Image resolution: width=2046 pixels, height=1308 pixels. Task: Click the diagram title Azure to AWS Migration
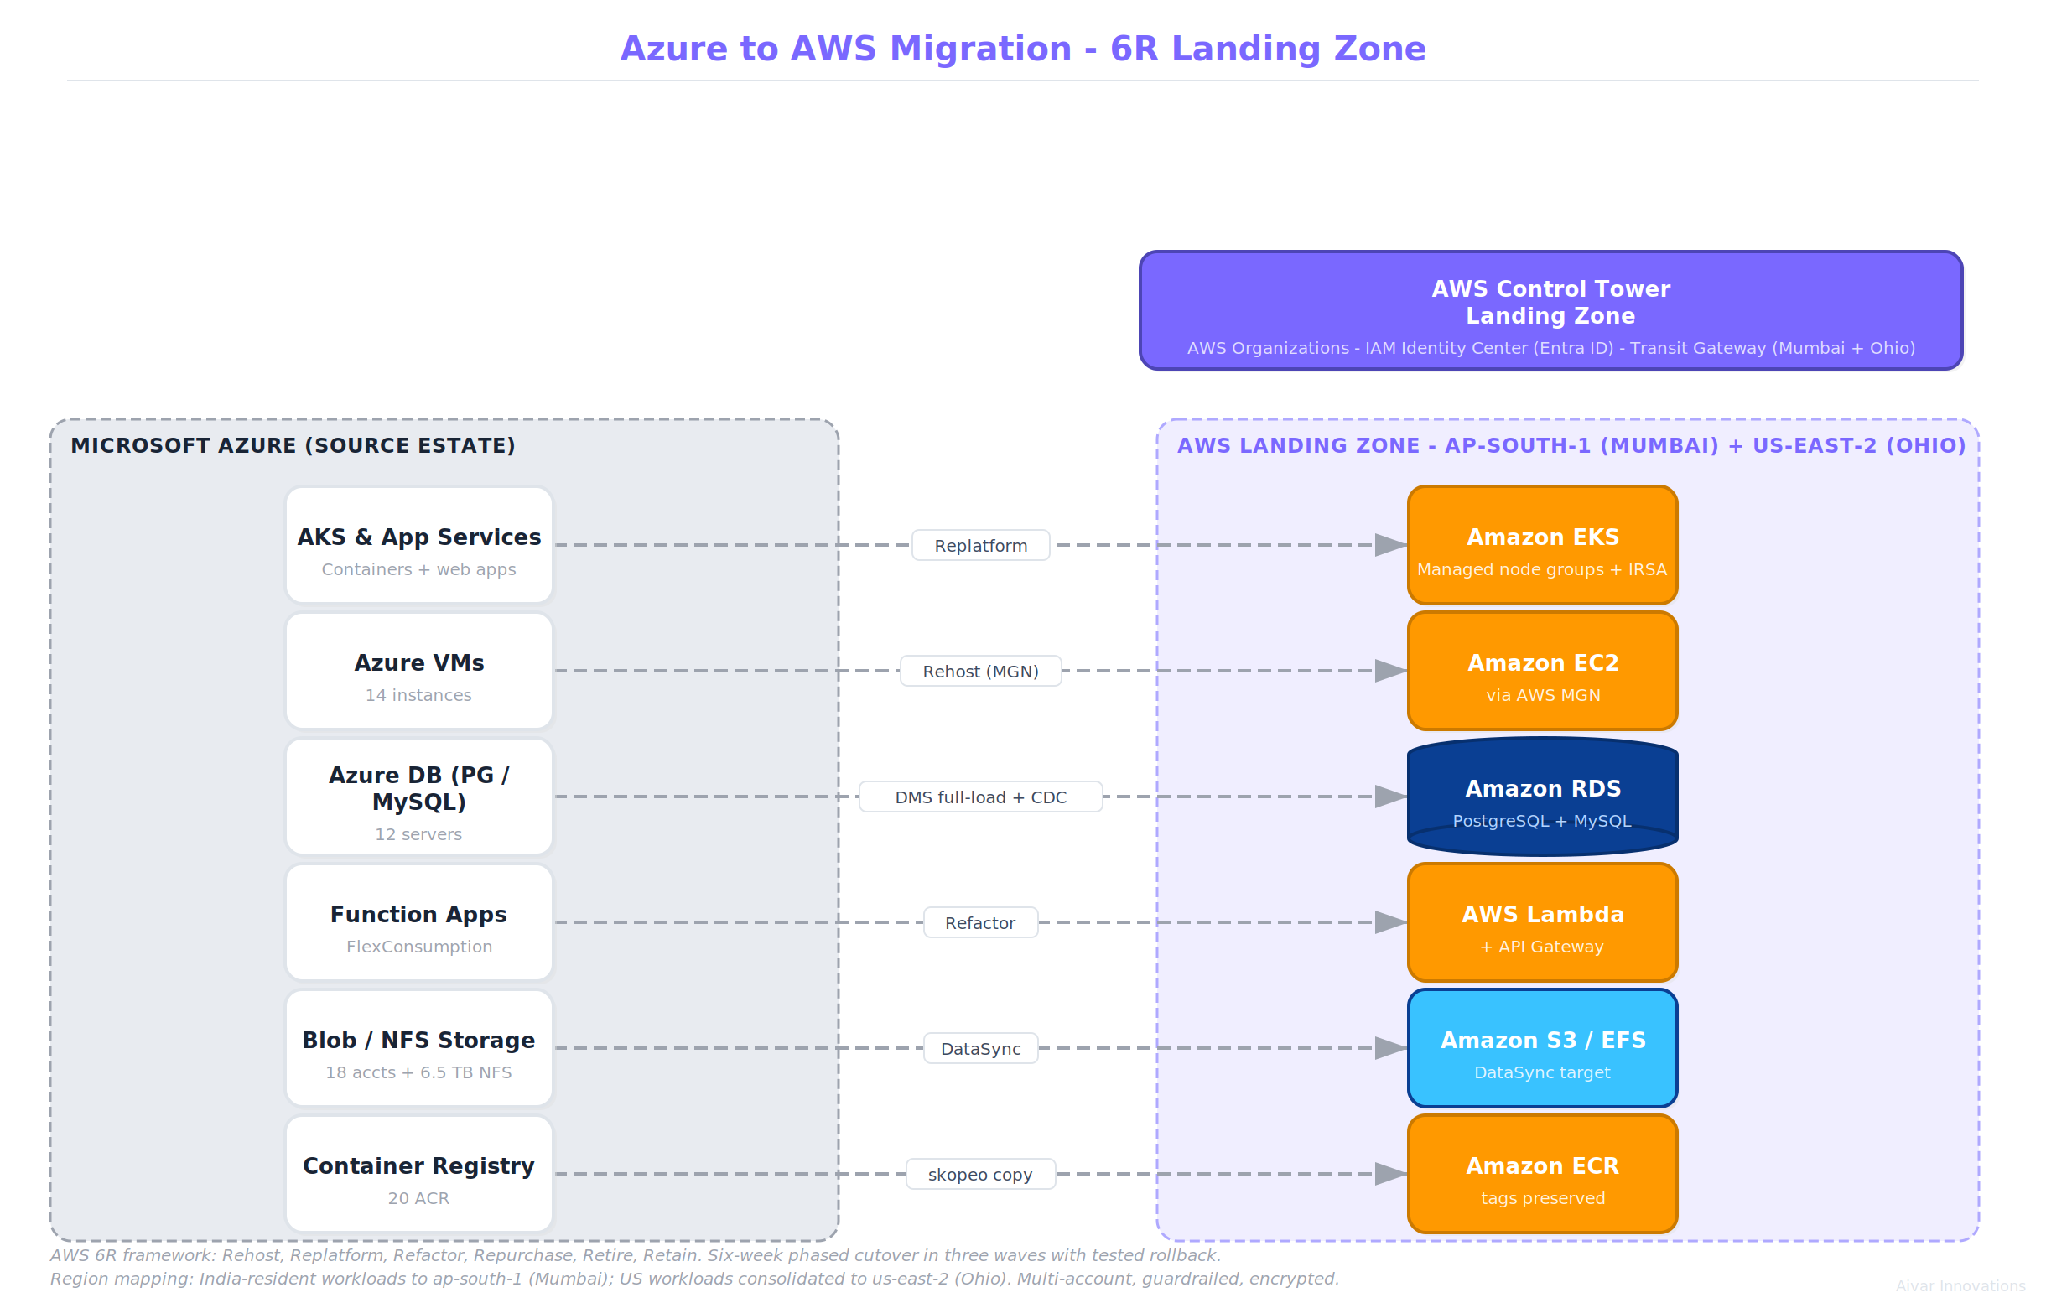[x=1023, y=48]
